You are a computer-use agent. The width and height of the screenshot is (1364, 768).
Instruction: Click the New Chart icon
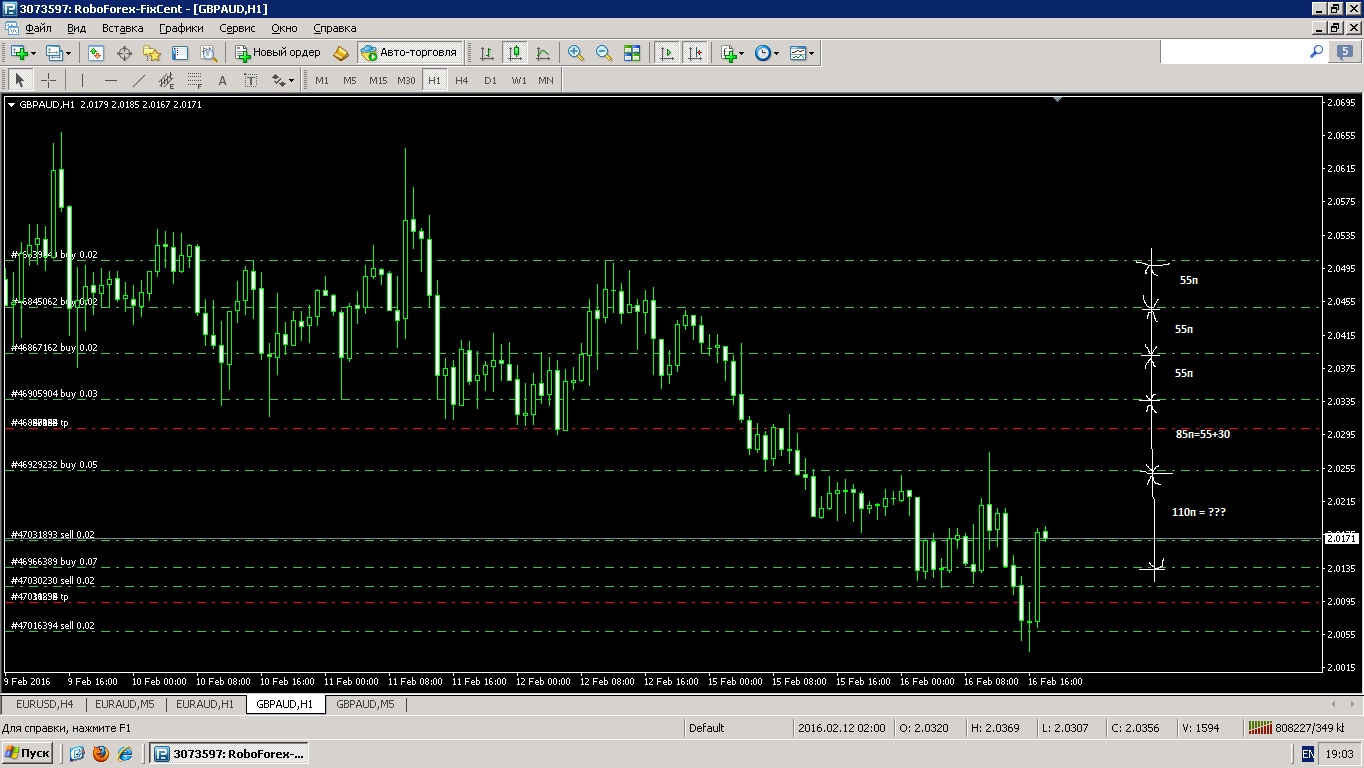pos(19,53)
